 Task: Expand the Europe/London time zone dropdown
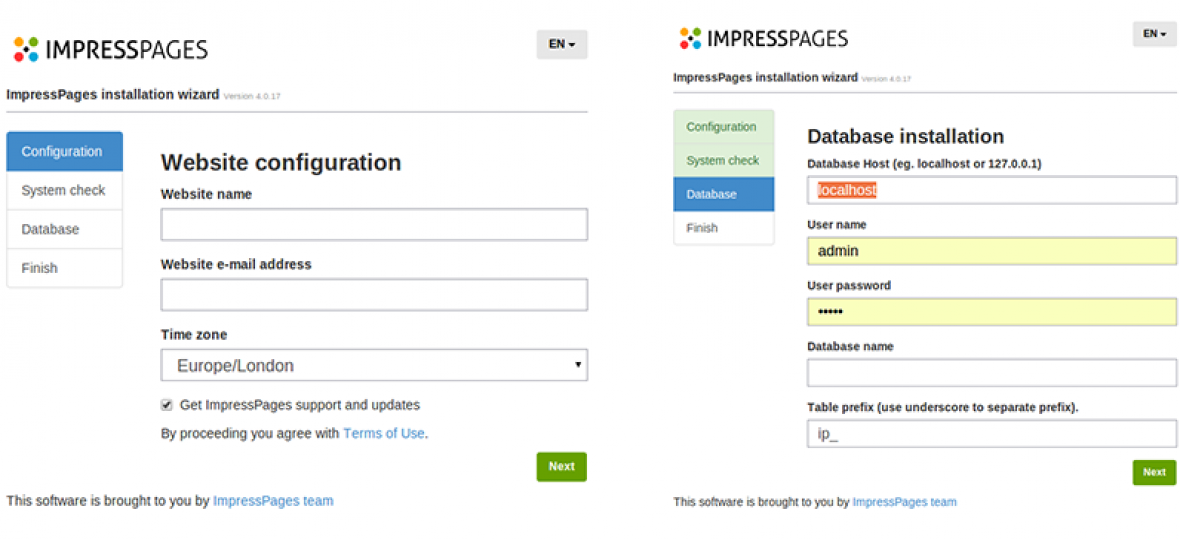point(374,366)
